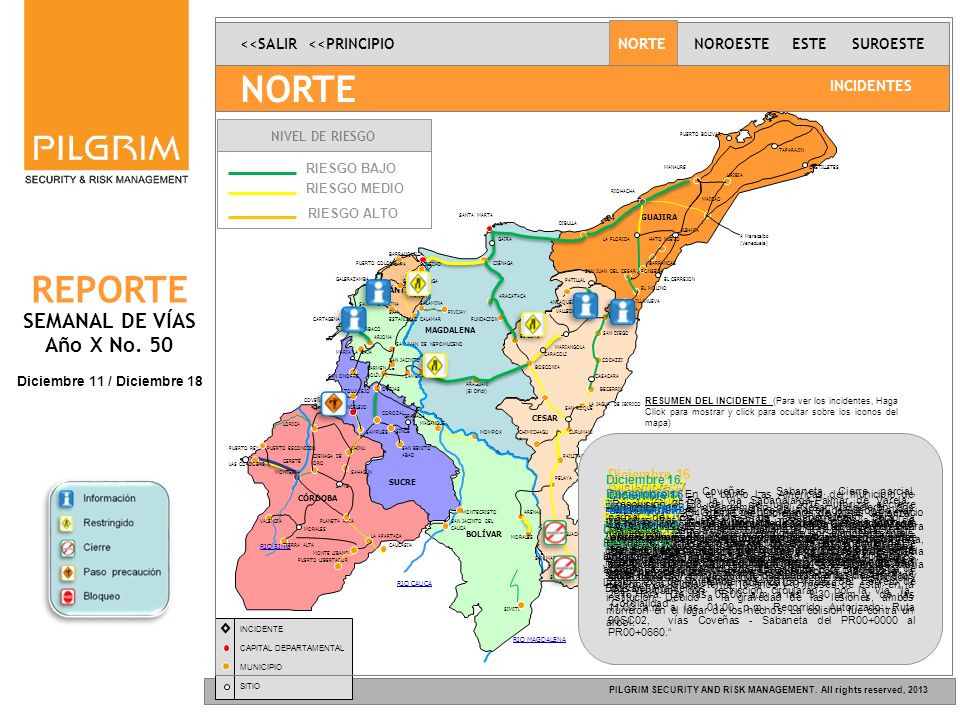Click the SUCRE department label

[x=402, y=482]
